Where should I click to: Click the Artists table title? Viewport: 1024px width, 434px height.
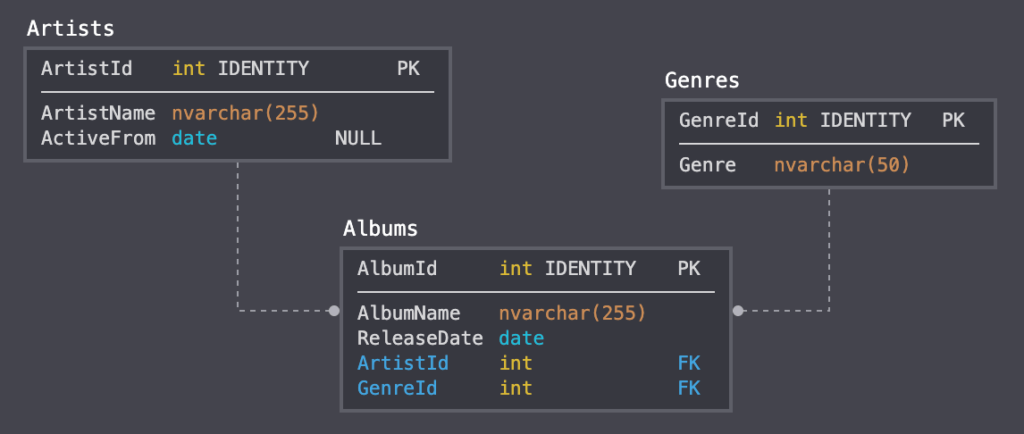coord(70,29)
